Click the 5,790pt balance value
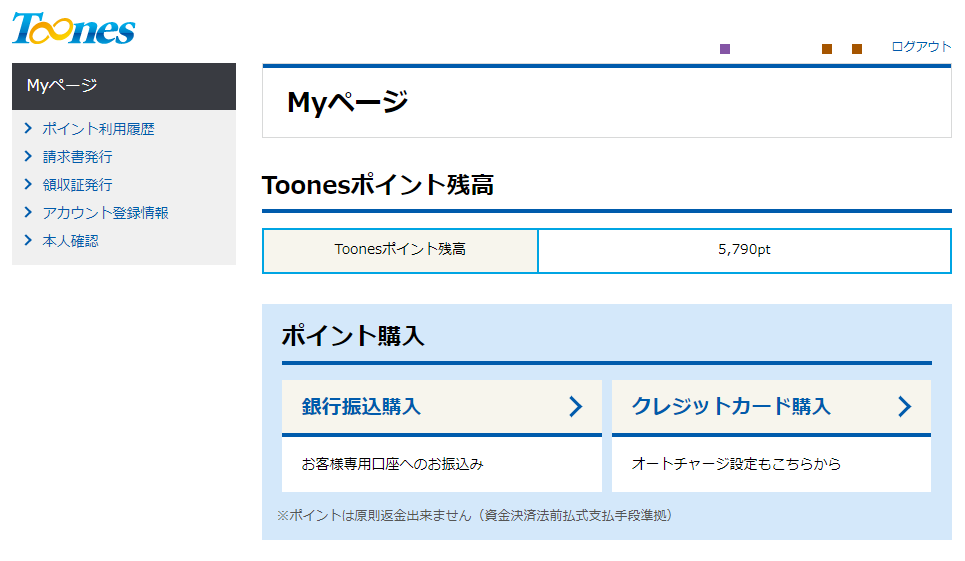Screen dimensions: 965x561 (744, 250)
